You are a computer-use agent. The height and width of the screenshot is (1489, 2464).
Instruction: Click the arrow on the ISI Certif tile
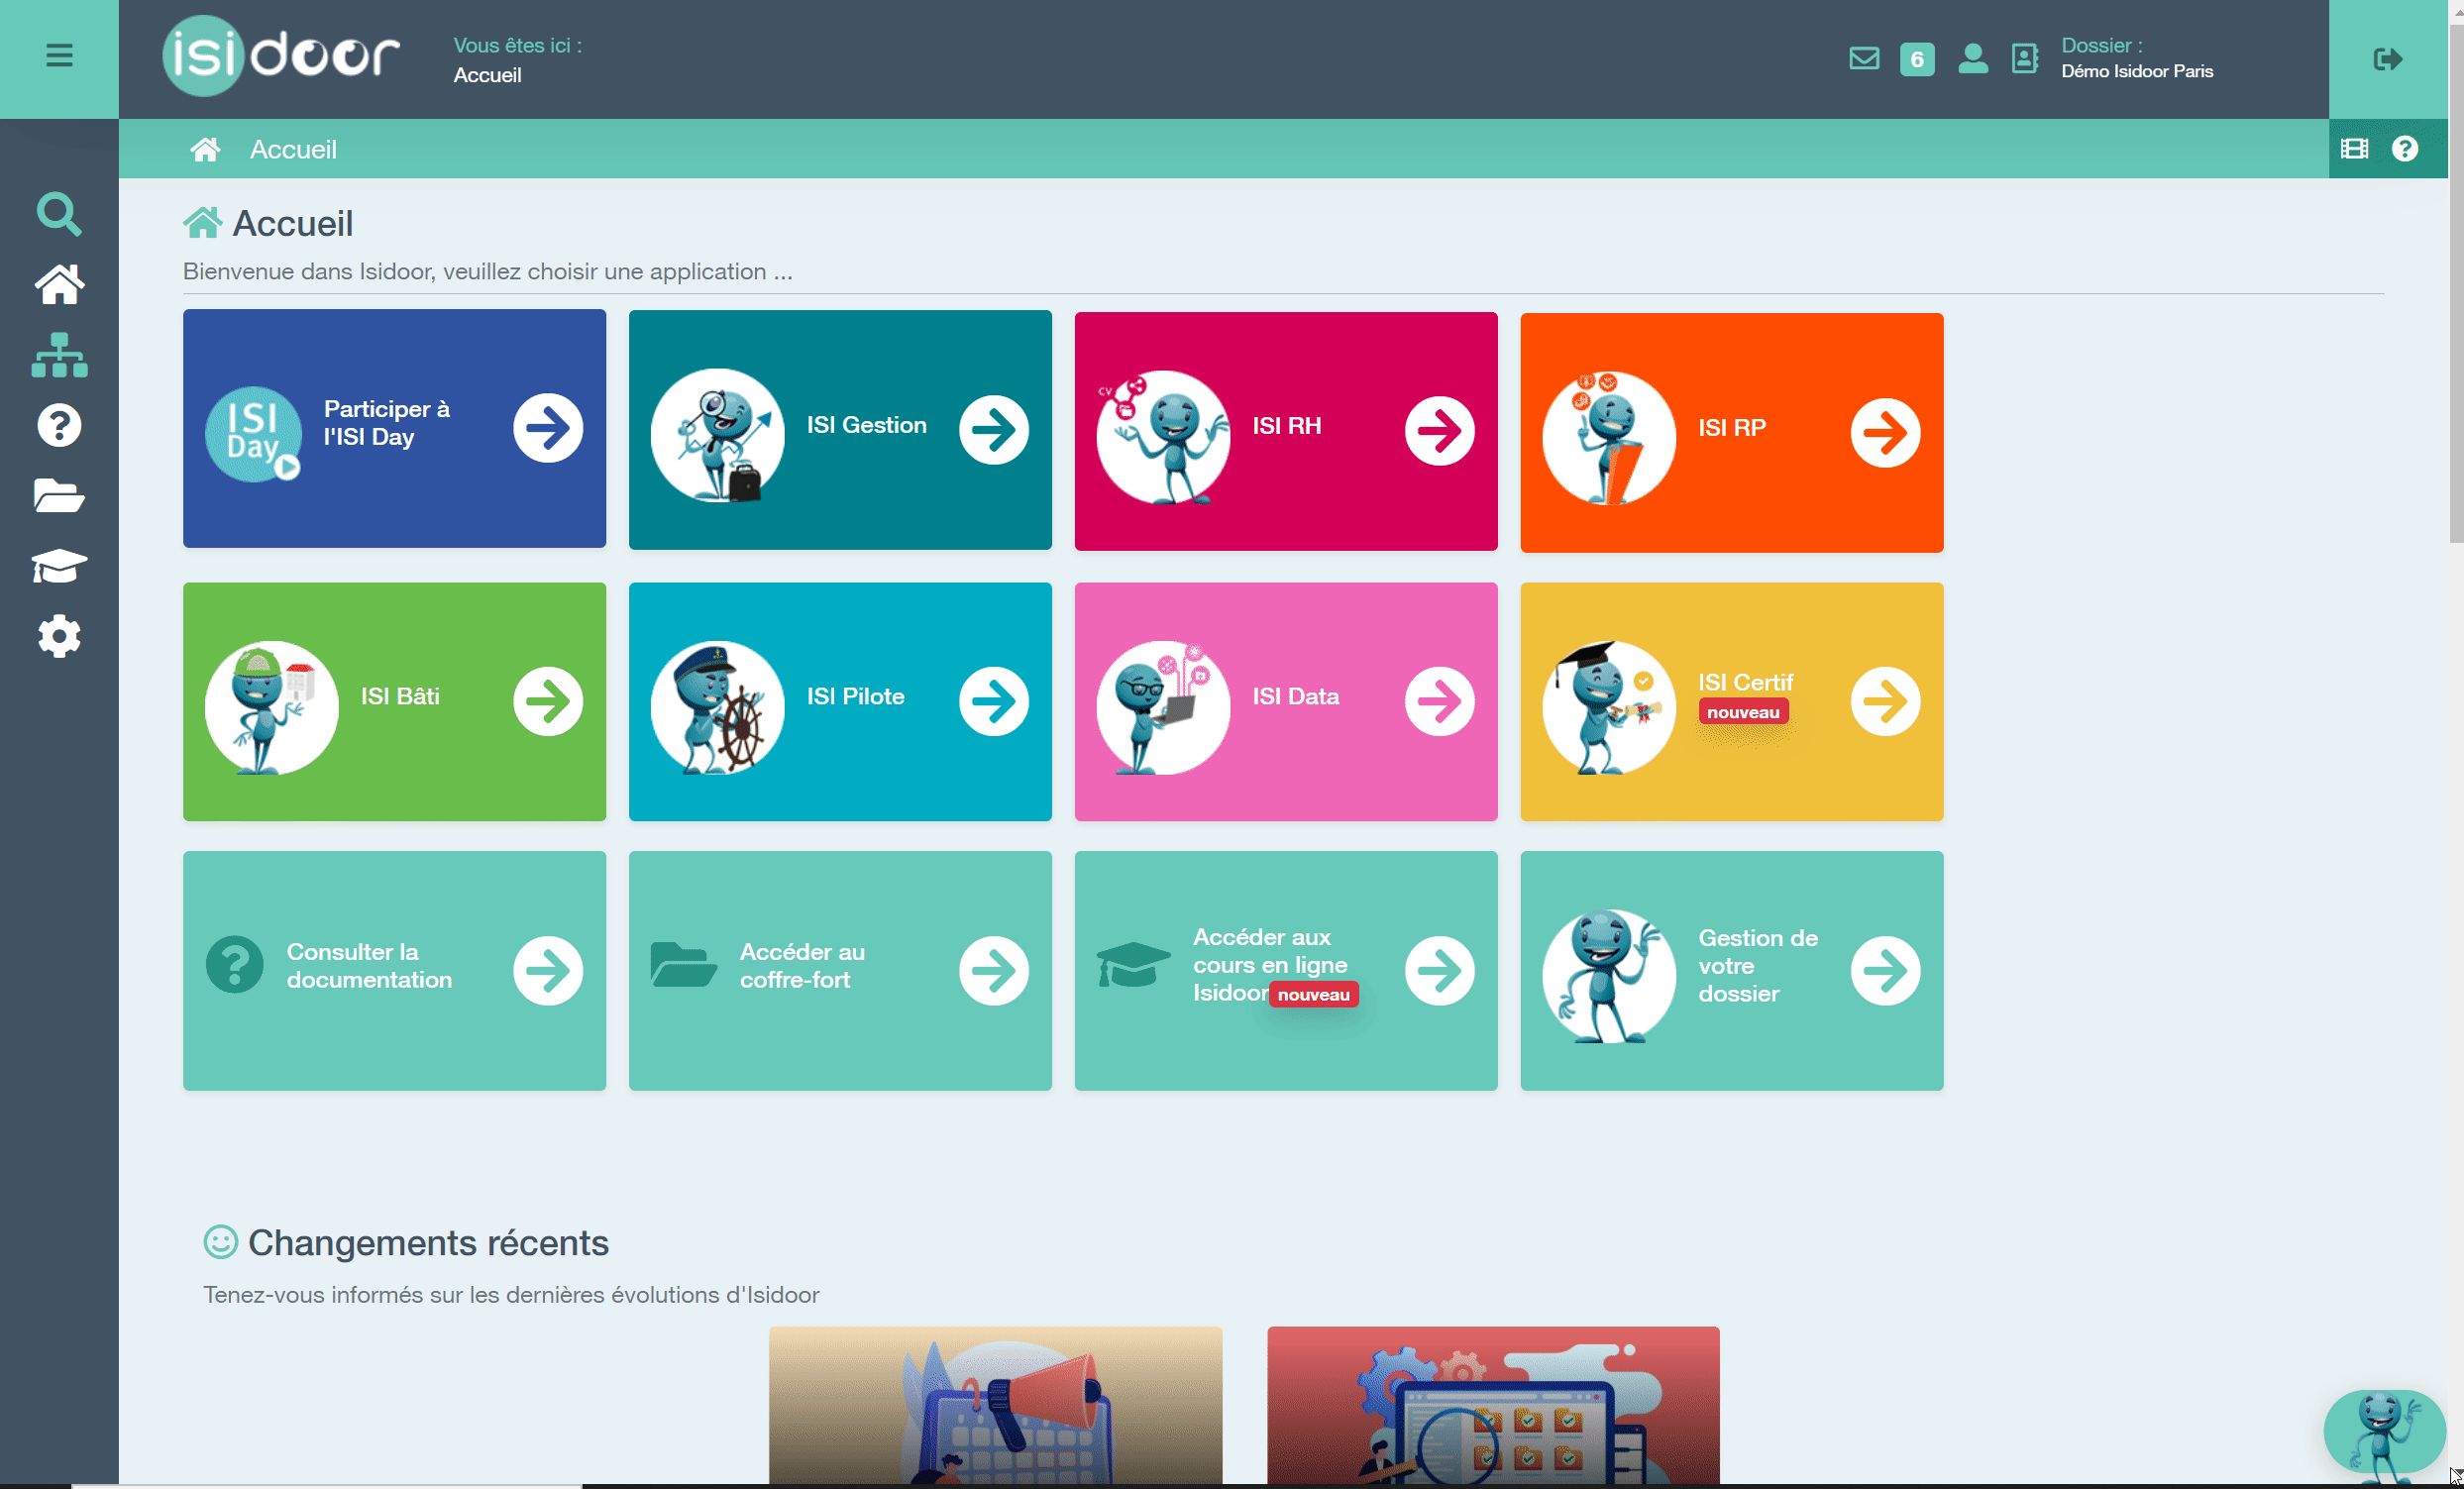1886,702
